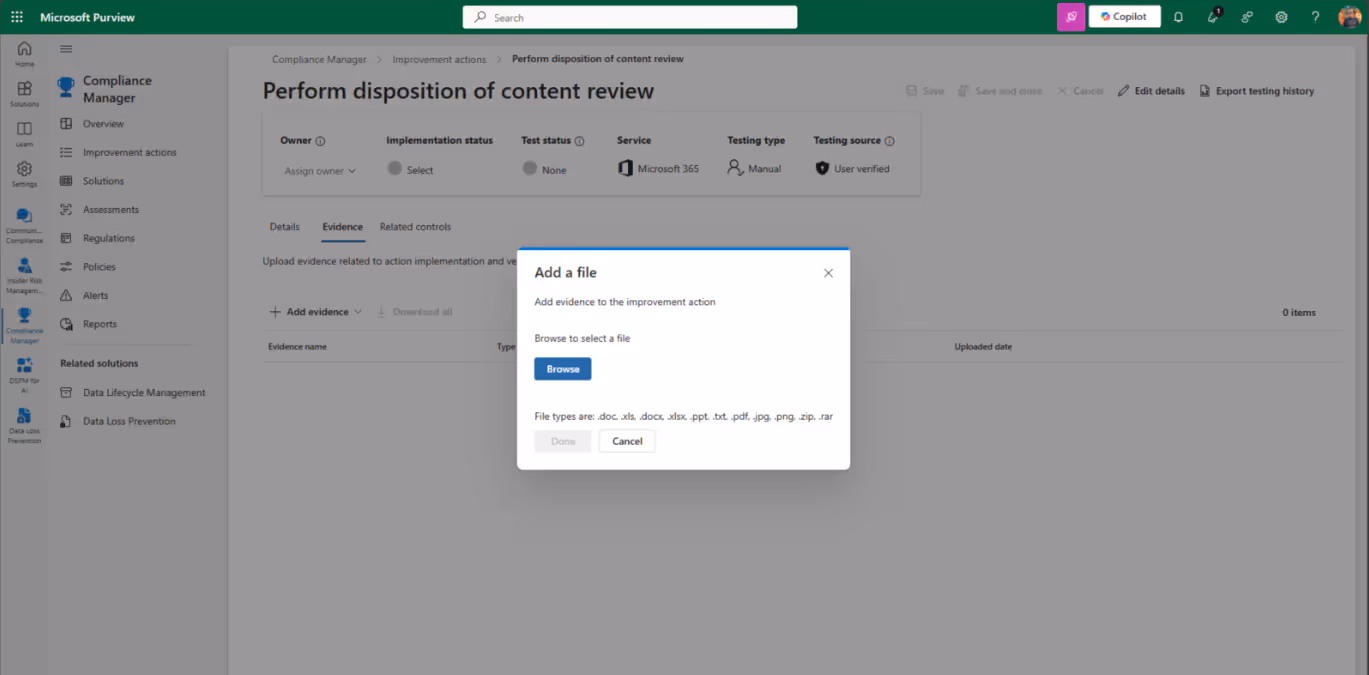Open the header settings gear
This screenshot has height=675, width=1369.
click(x=1281, y=17)
